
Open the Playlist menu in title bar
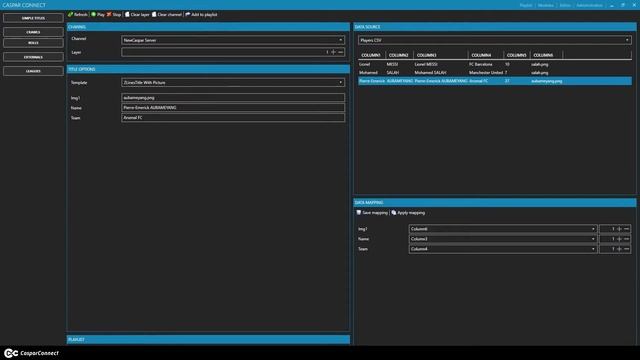[x=526, y=5]
